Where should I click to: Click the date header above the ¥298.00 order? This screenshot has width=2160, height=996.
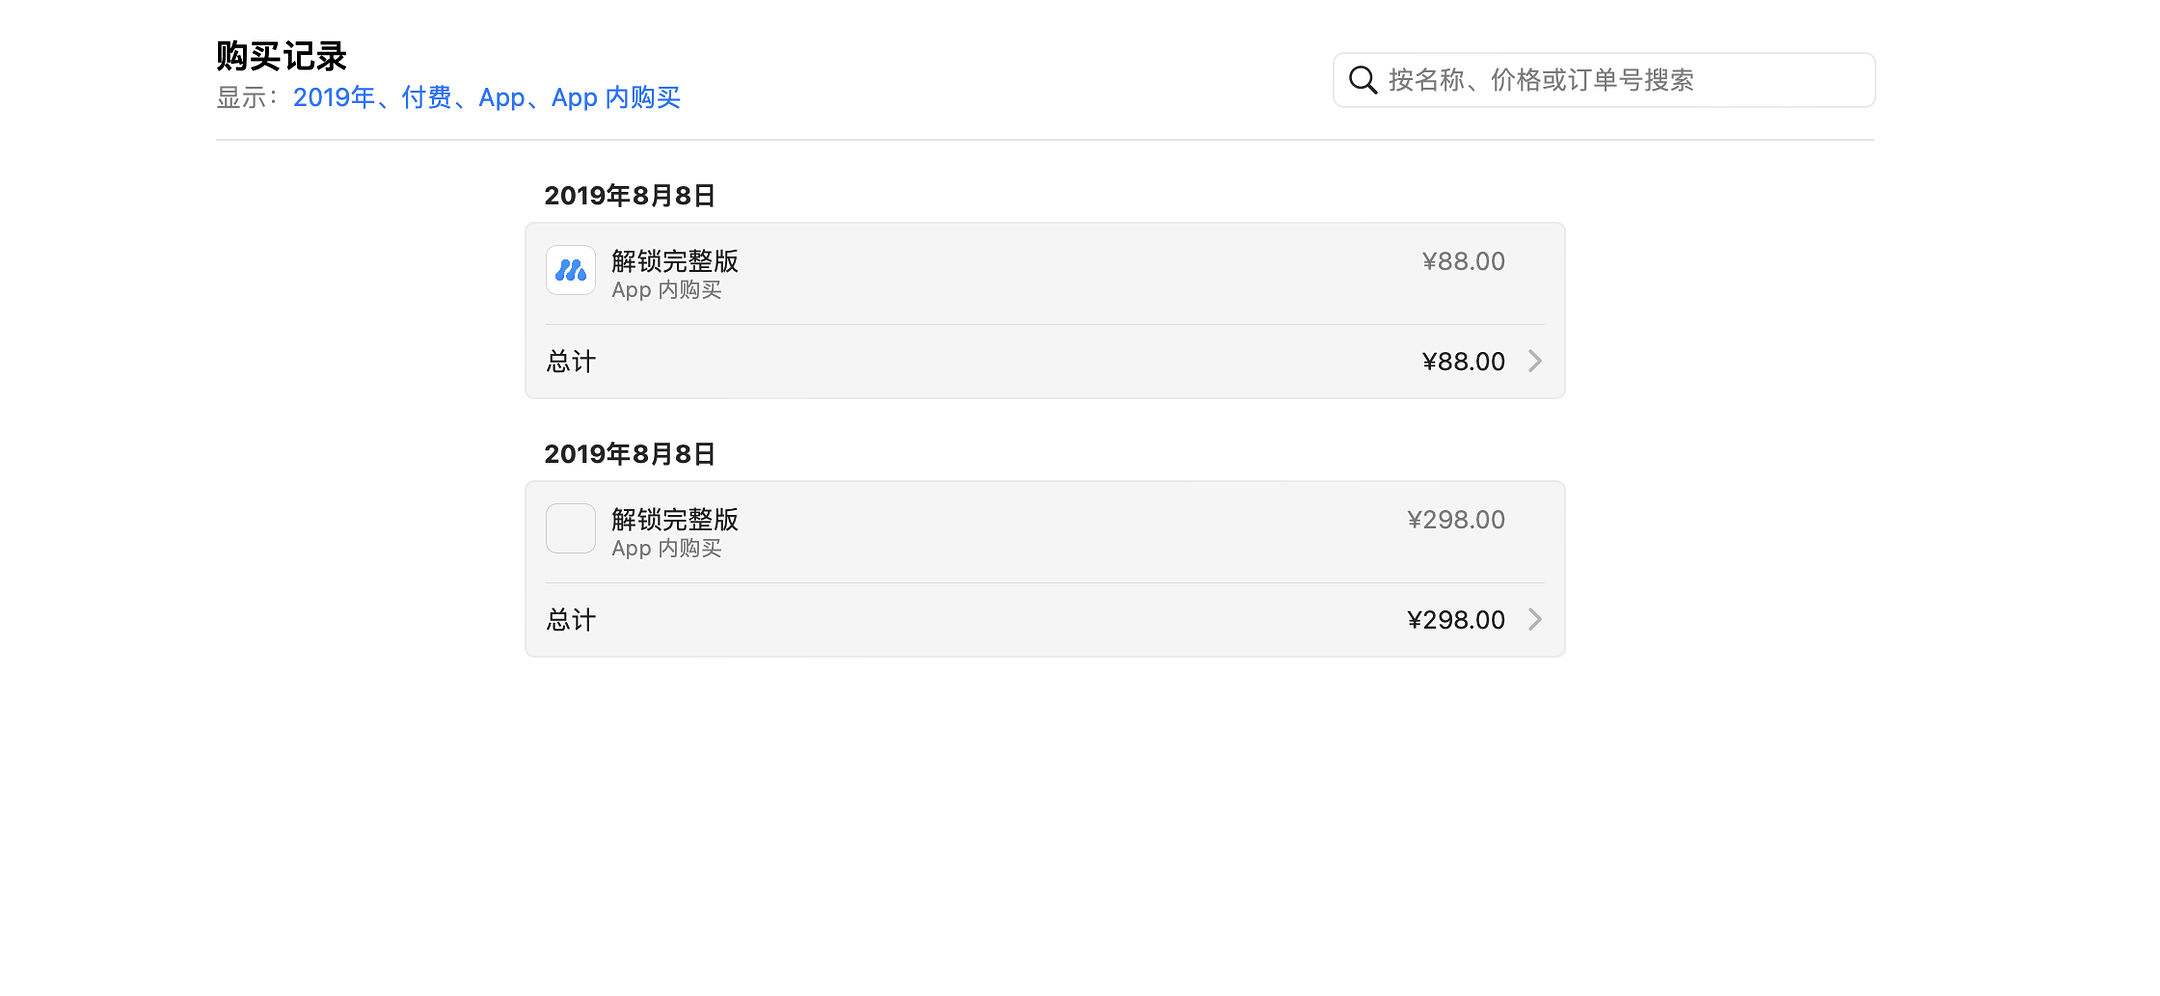tap(629, 454)
